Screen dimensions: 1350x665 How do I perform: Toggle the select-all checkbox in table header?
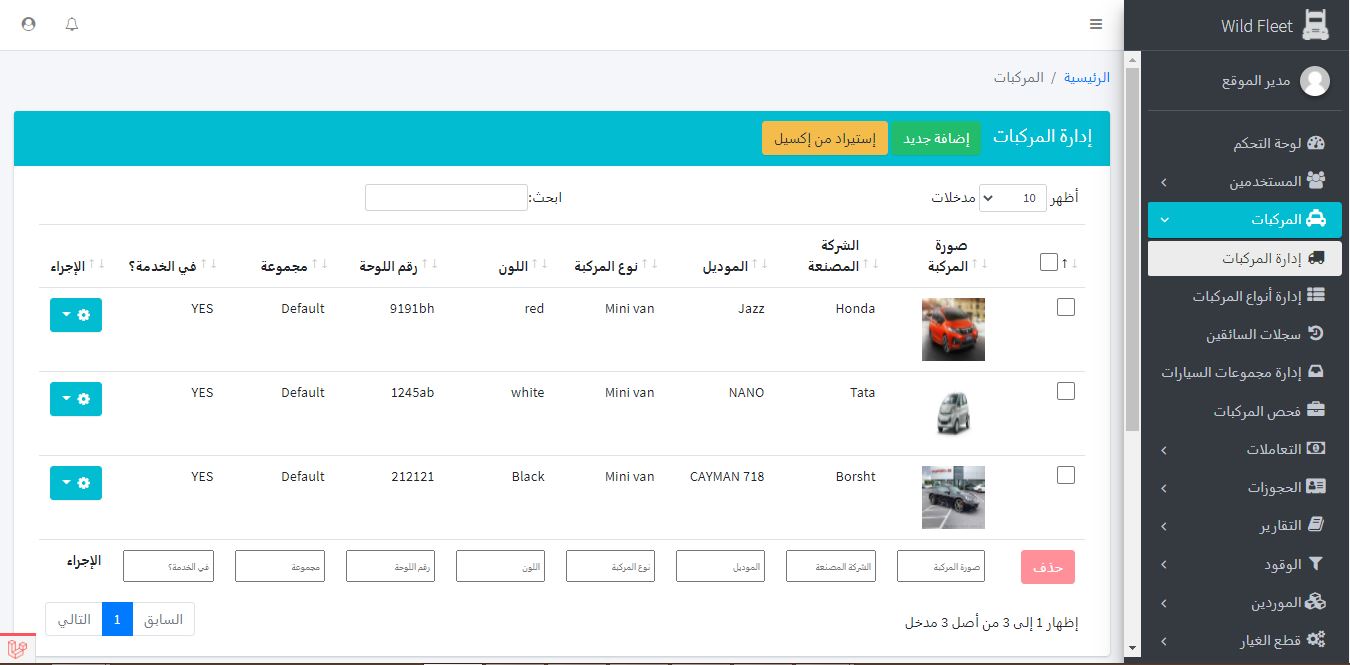1048,262
